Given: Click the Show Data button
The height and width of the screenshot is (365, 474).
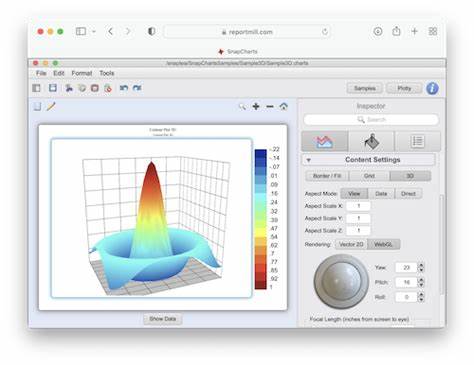Looking at the screenshot, I should point(163,319).
